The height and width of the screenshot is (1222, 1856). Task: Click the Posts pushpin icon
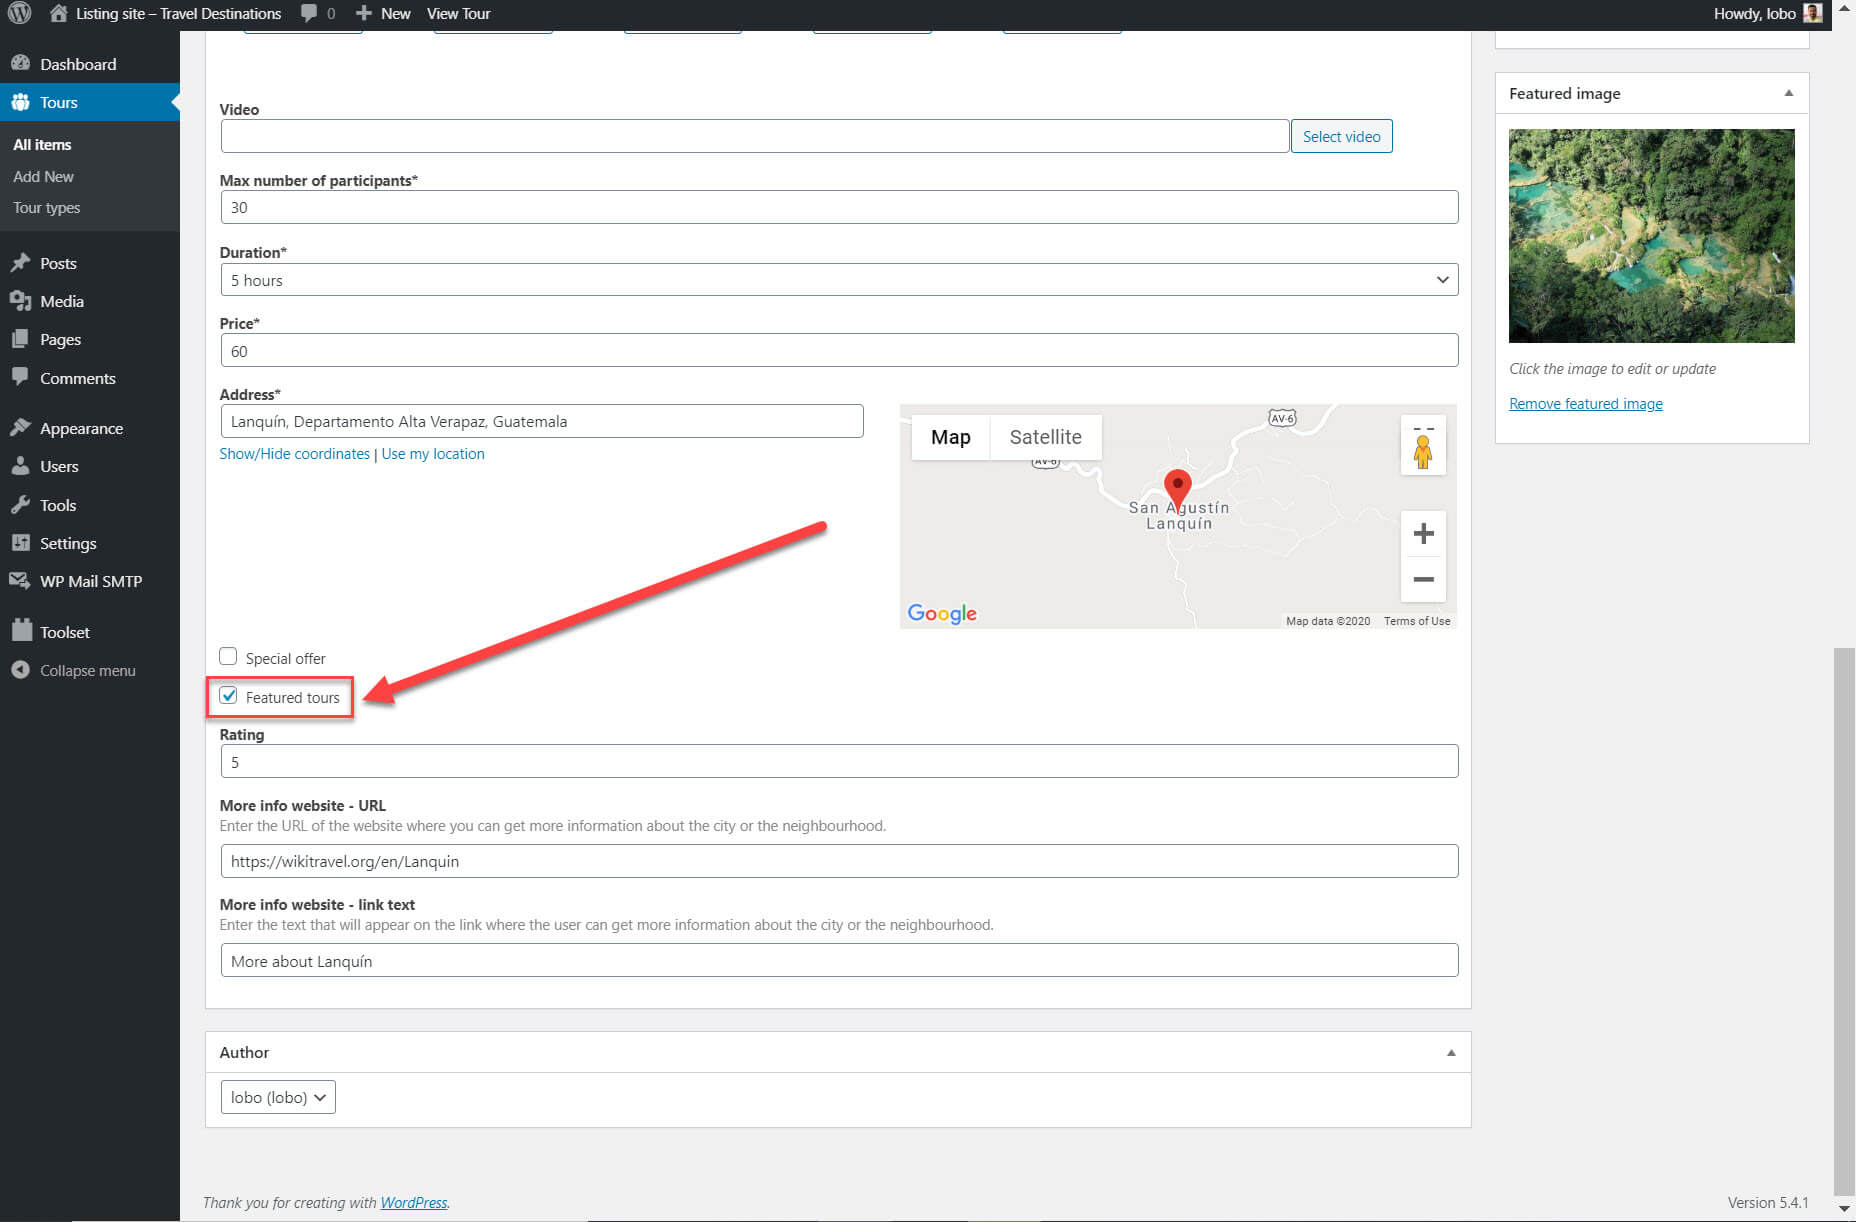point(20,263)
